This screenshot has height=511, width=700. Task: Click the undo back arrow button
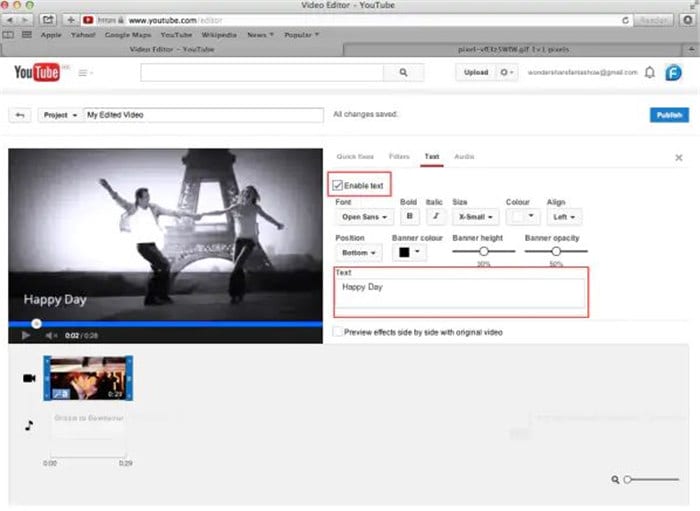(20, 115)
